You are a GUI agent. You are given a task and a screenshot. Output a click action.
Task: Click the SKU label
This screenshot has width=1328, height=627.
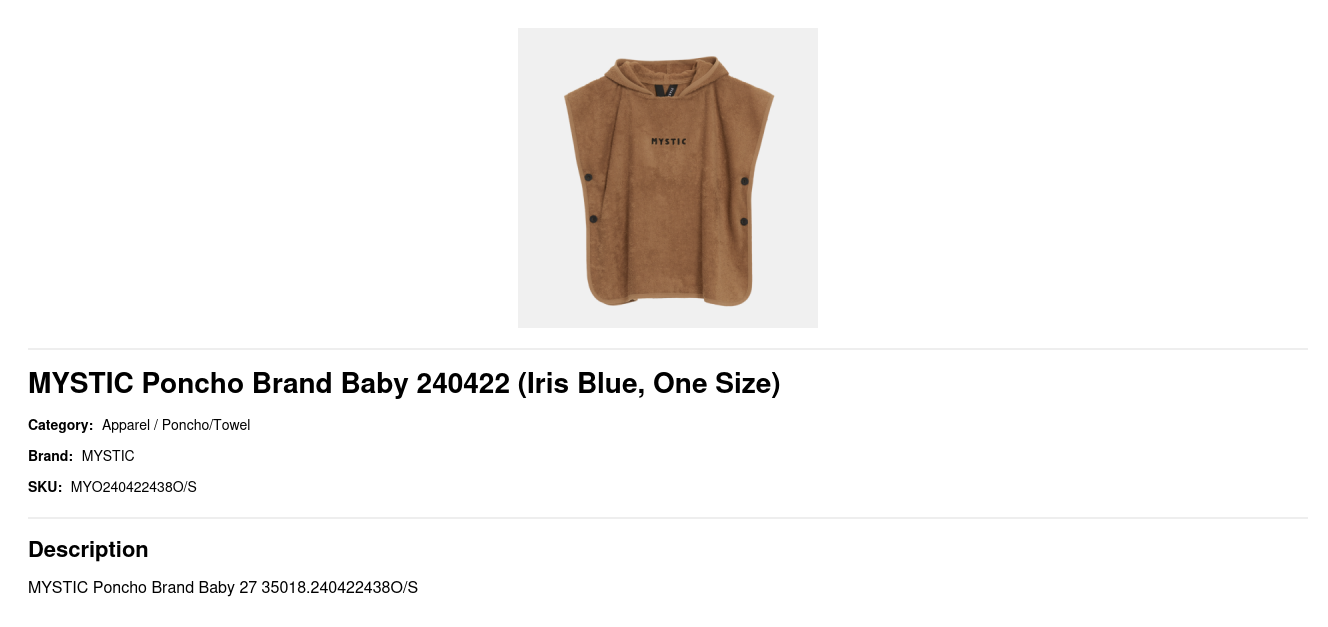point(45,487)
